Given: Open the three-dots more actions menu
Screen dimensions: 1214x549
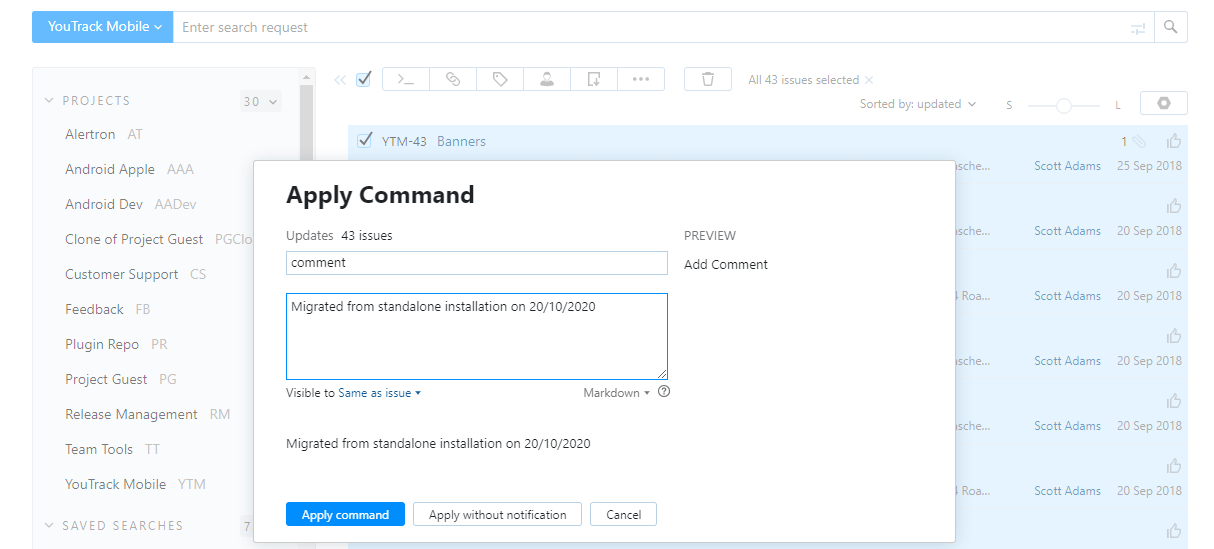Looking at the screenshot, I should click(641, 80).
